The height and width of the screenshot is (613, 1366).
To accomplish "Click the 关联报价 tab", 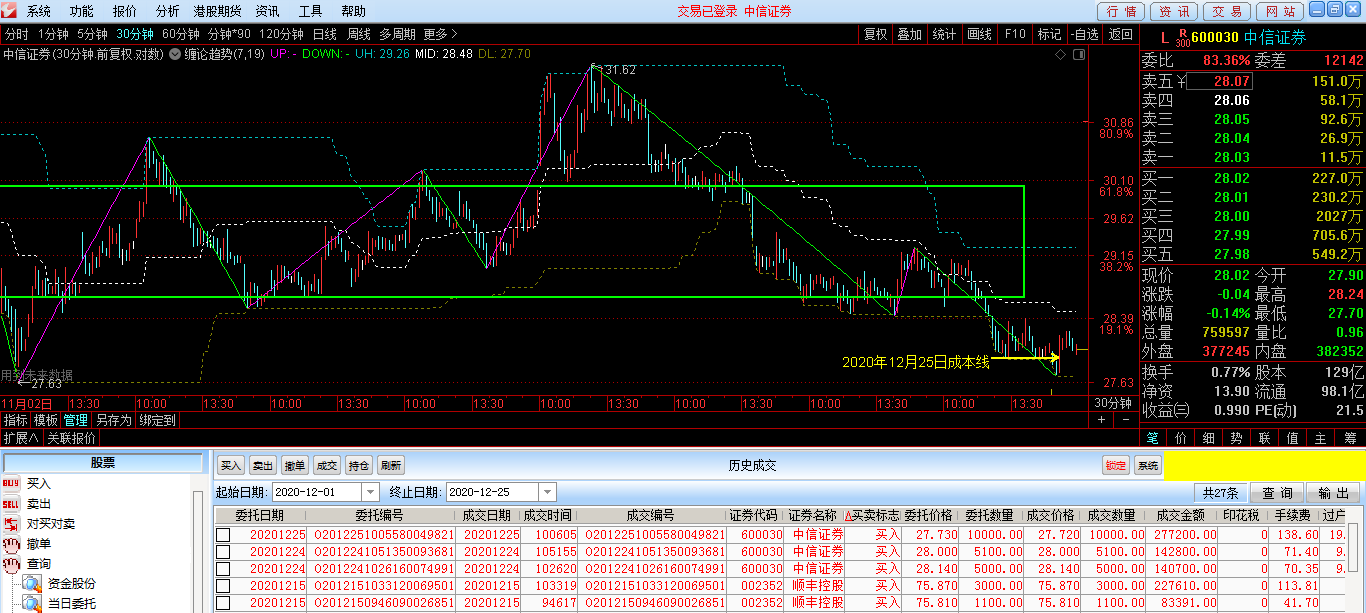I will point(72,438).
